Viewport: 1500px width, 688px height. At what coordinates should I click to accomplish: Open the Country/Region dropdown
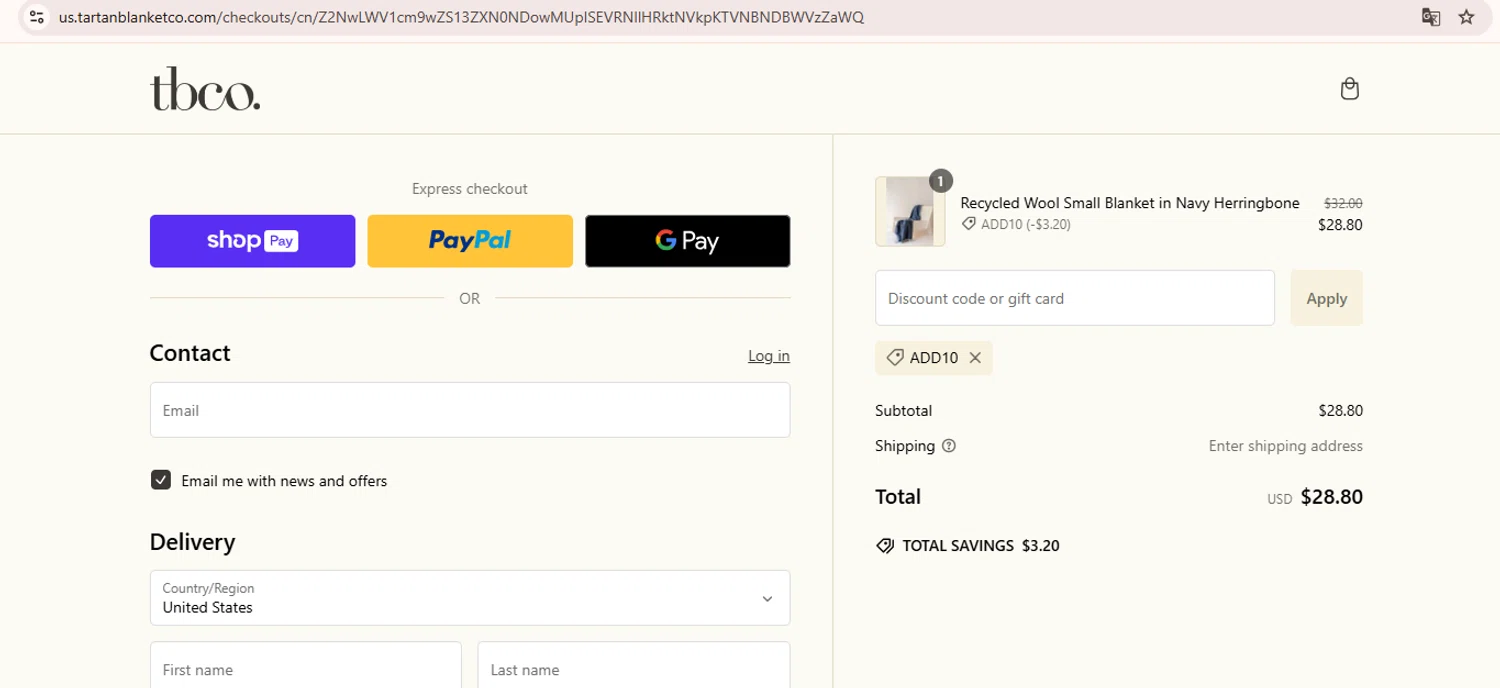pyautogui.click(x=470, y=598)
